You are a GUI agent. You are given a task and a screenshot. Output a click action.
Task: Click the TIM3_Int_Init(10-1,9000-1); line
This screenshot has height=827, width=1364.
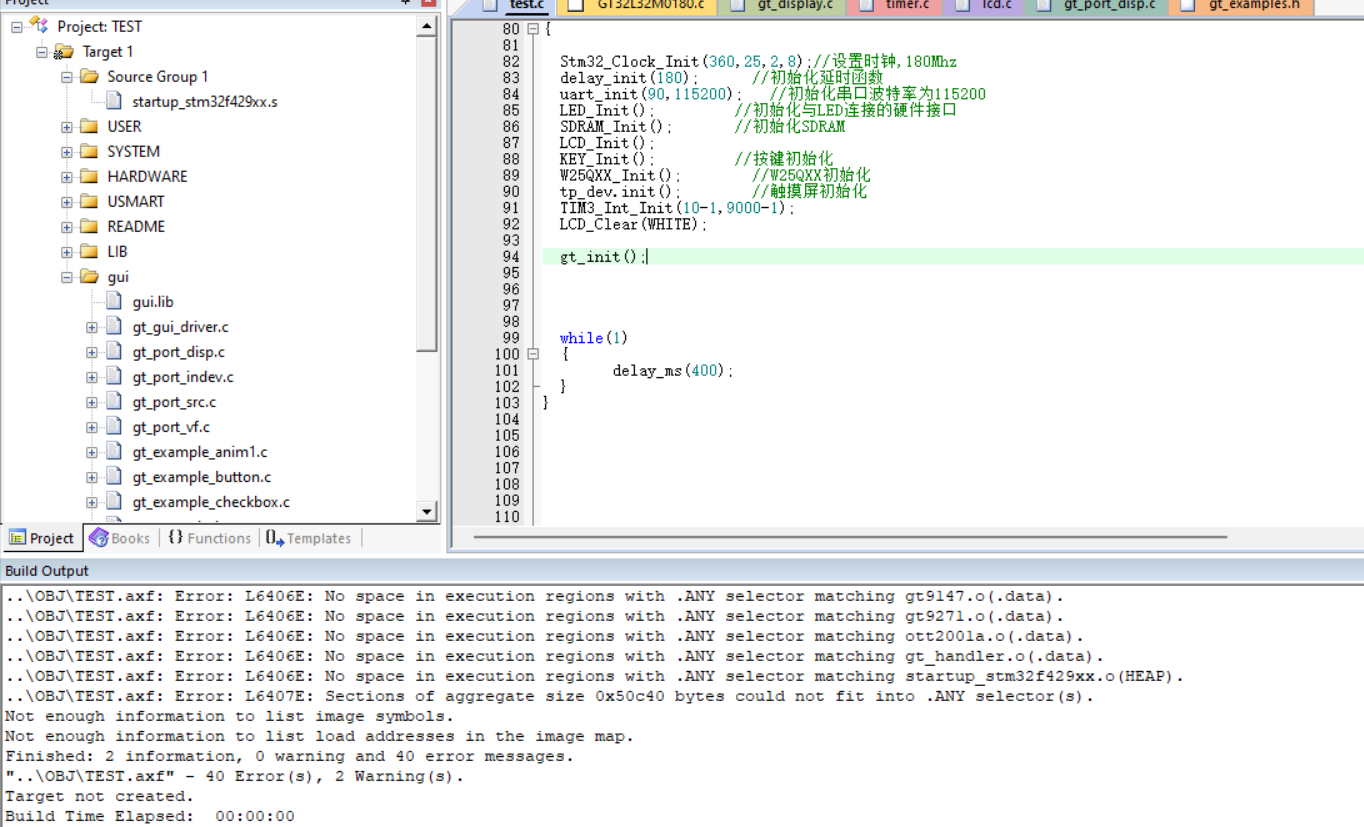677,208
